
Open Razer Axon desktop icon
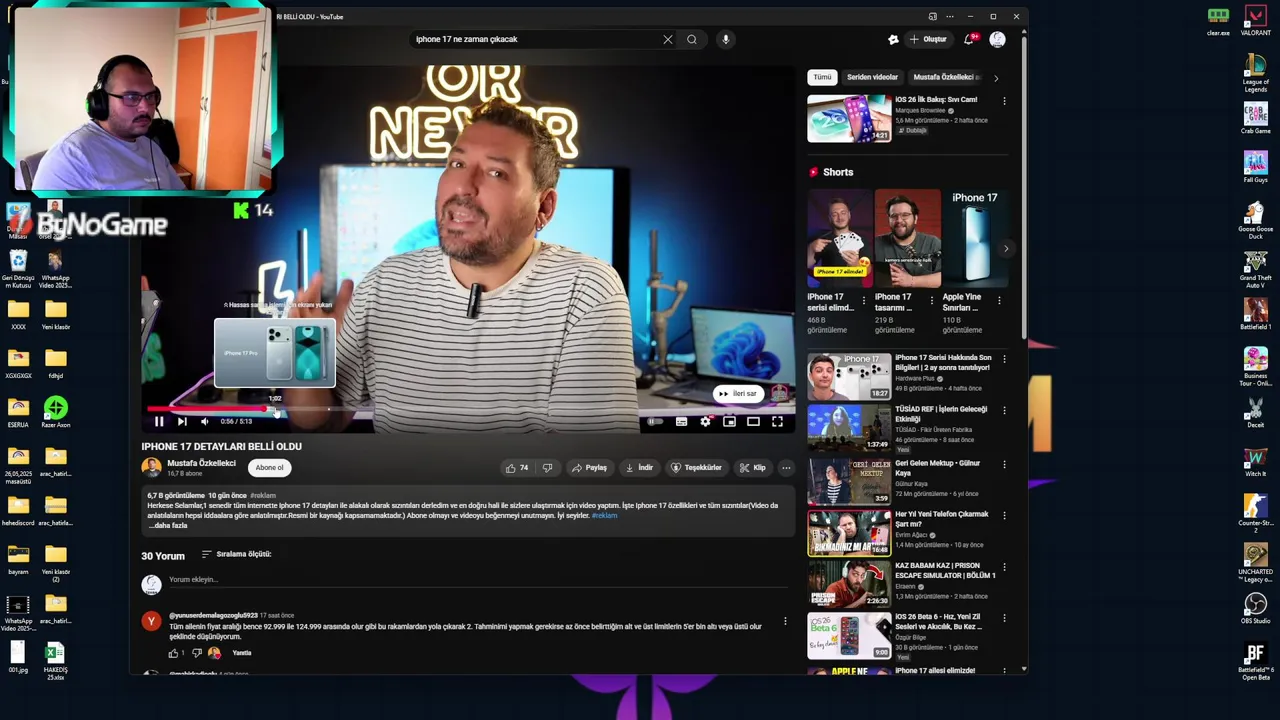click(x=56, y=411)
